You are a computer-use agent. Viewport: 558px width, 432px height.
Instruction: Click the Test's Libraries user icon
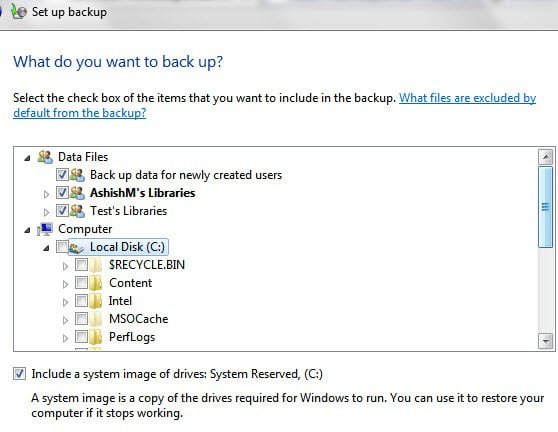coord(77,211)
